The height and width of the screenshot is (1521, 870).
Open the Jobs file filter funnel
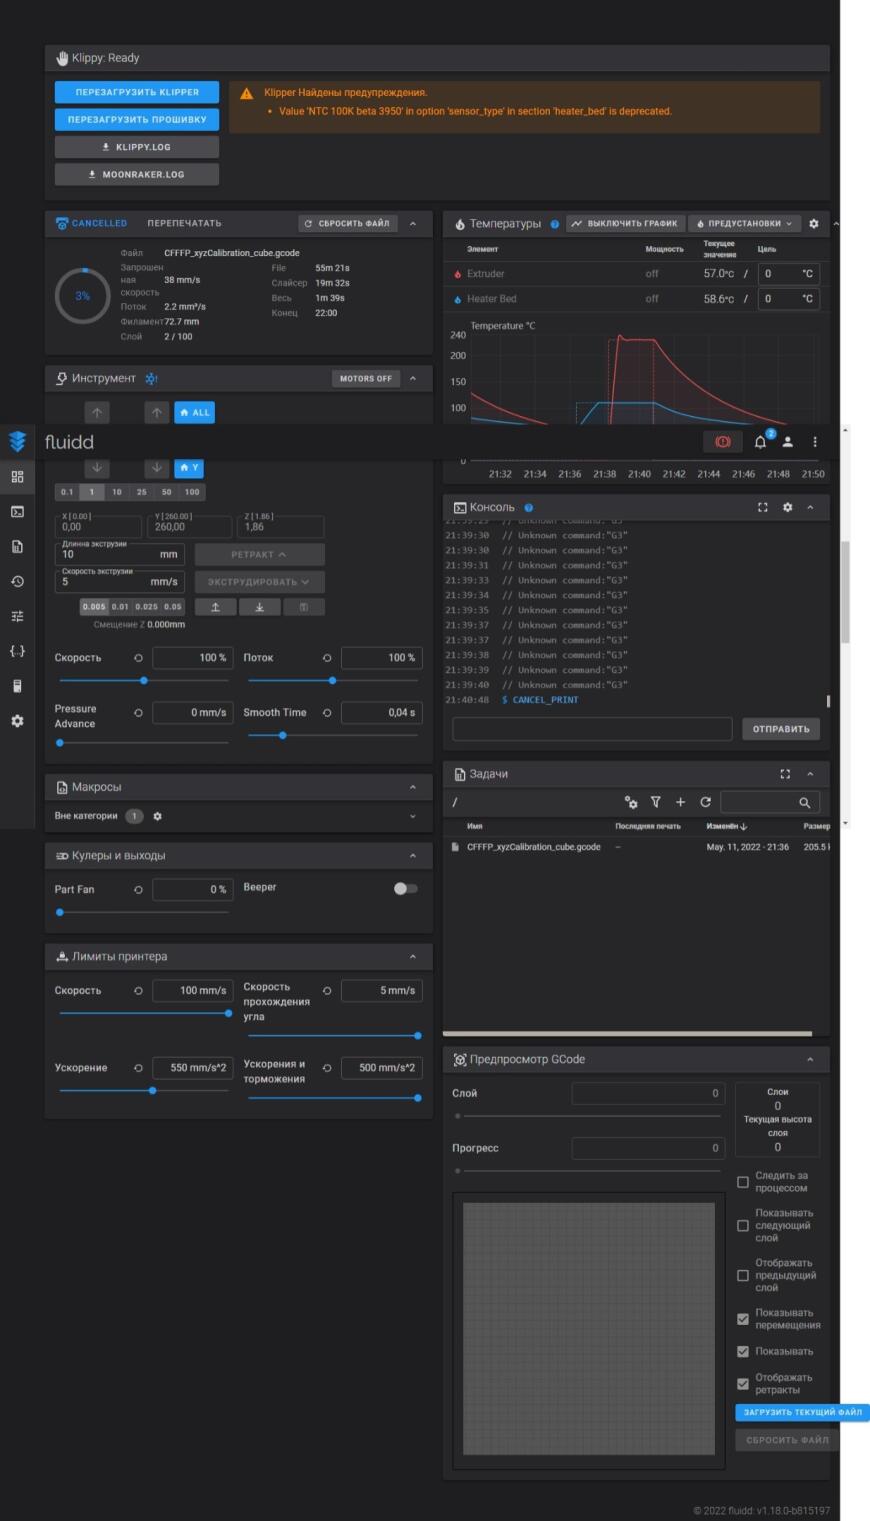[x=656, y=802]
